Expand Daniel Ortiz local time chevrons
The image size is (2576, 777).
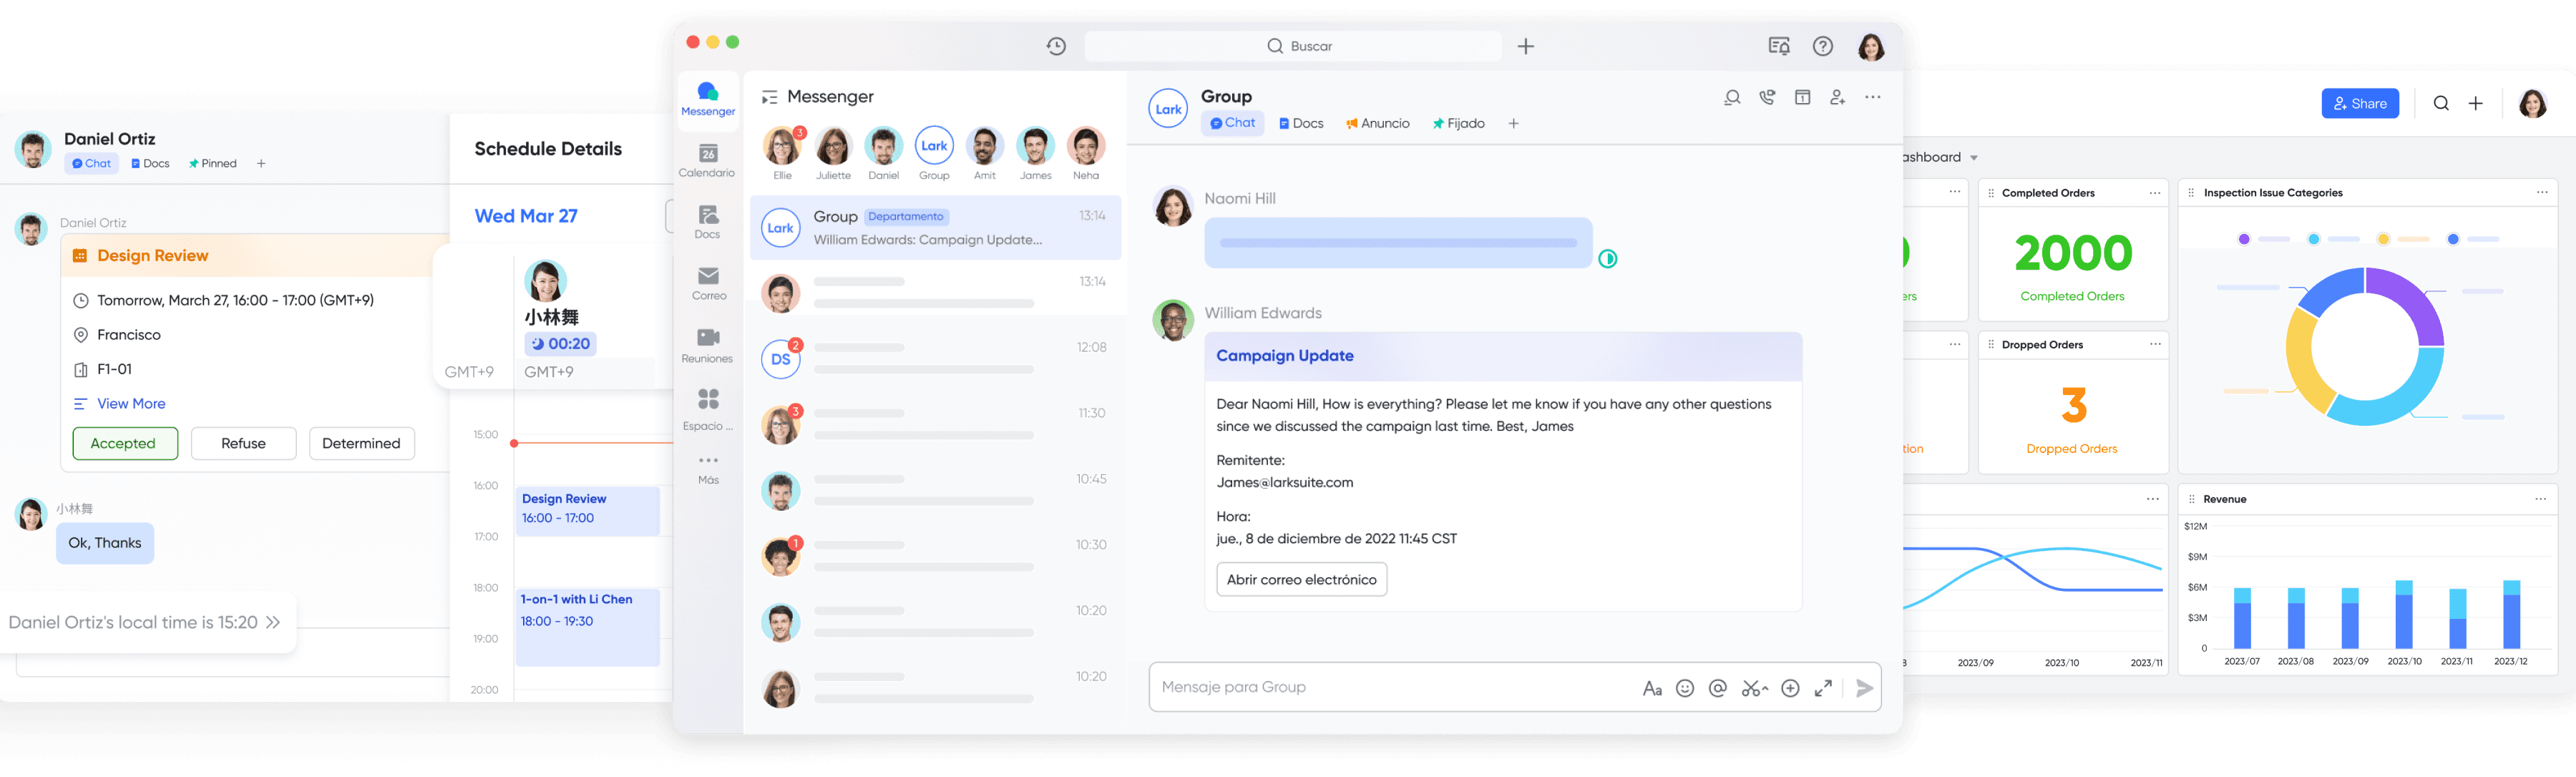point(273,622)
